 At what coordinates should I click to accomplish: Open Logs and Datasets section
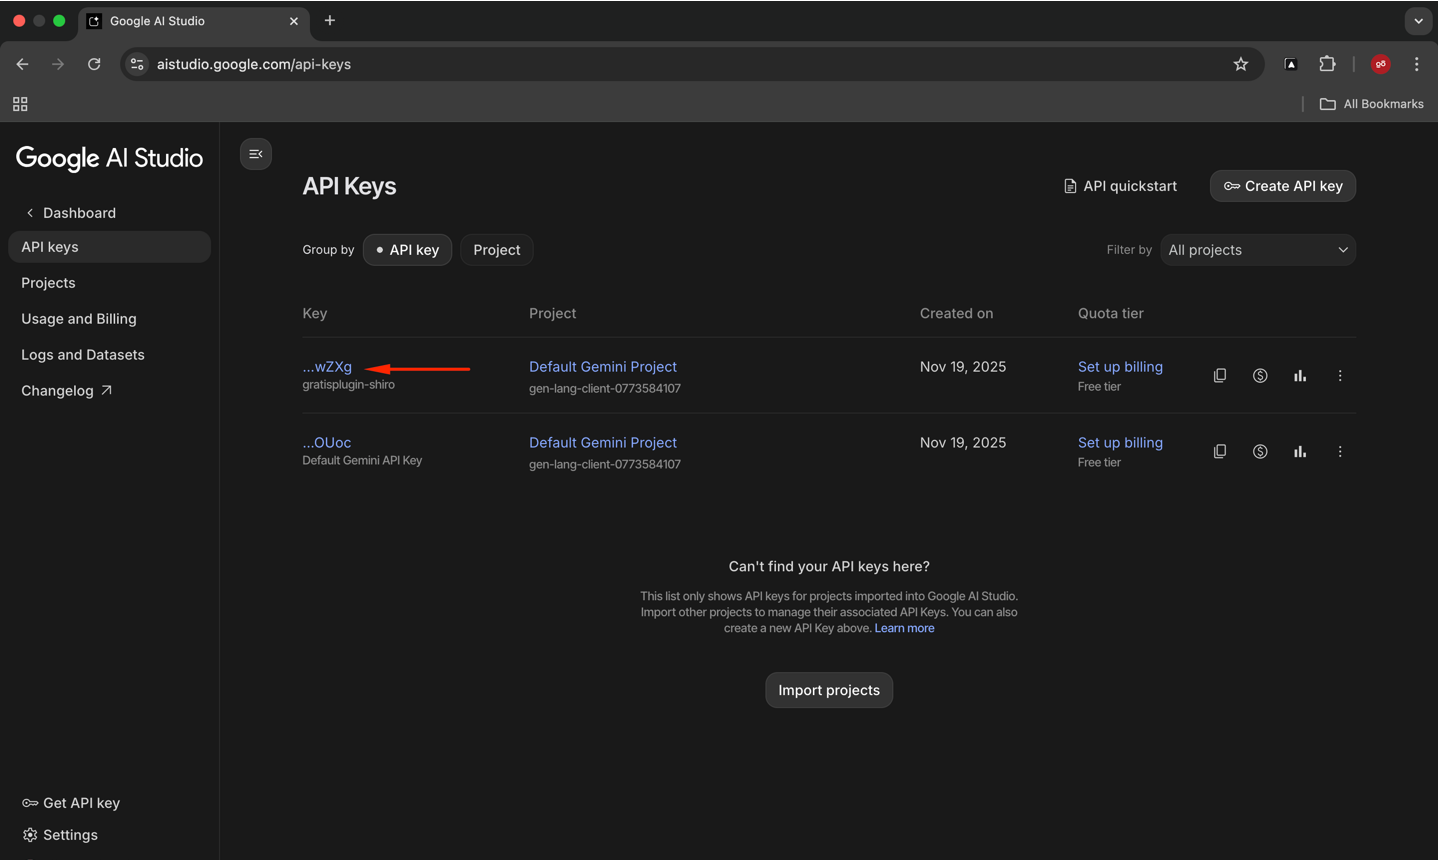[83, 355]
